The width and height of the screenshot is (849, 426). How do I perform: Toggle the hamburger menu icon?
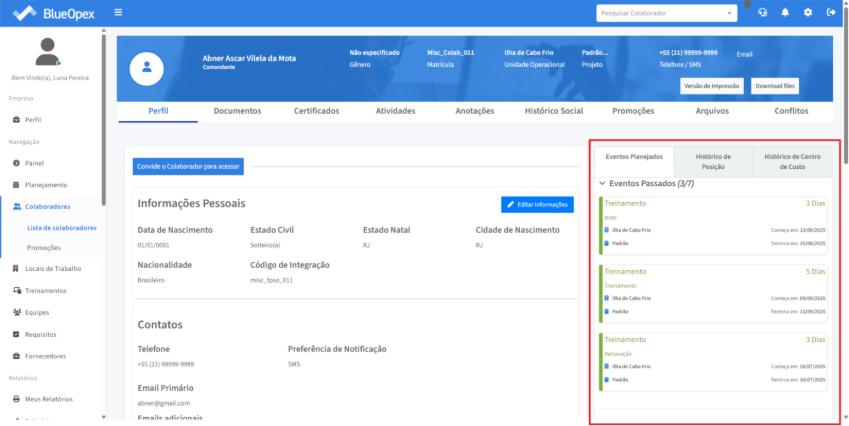point(118,12)
